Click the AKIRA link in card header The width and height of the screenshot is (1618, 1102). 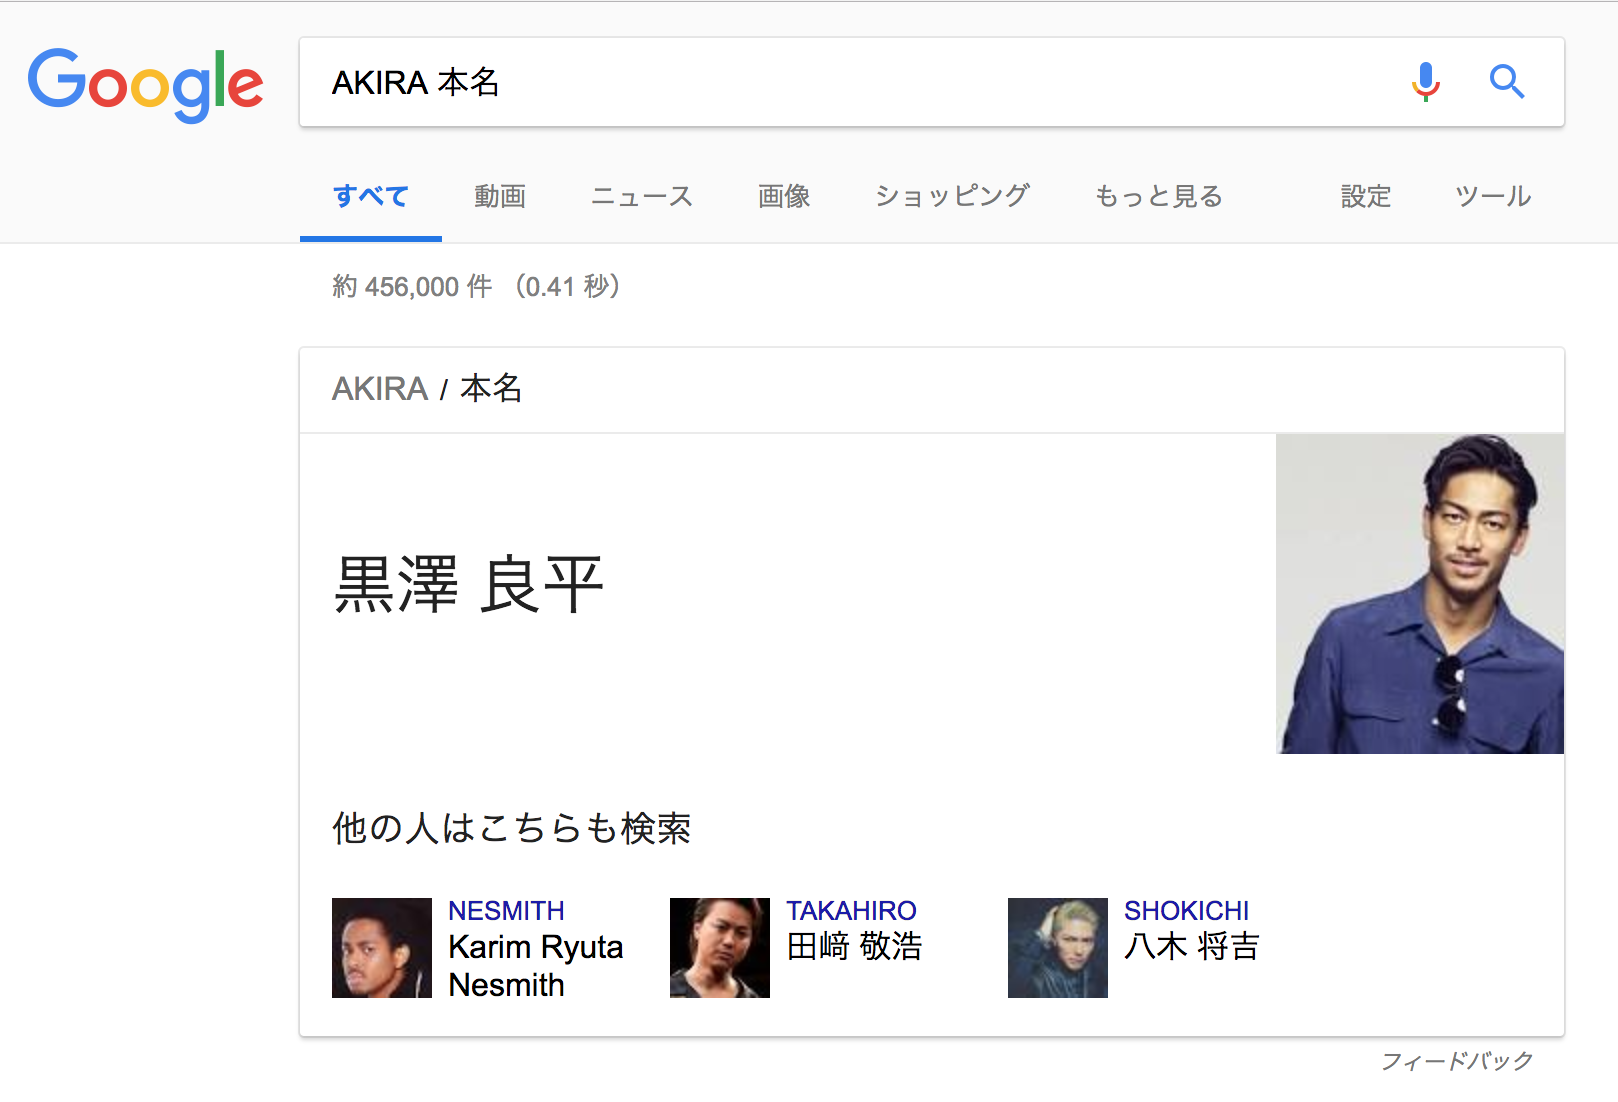point(380,388)
